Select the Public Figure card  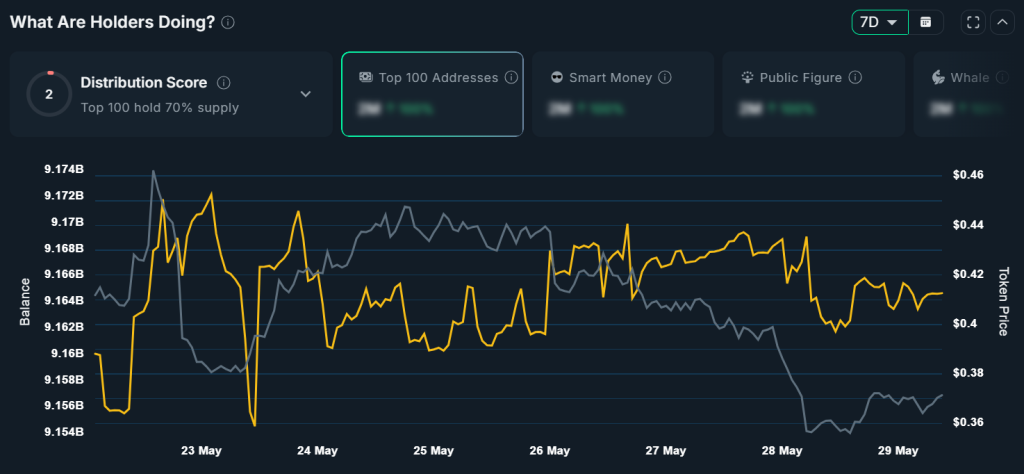click(x=814, y=94)
